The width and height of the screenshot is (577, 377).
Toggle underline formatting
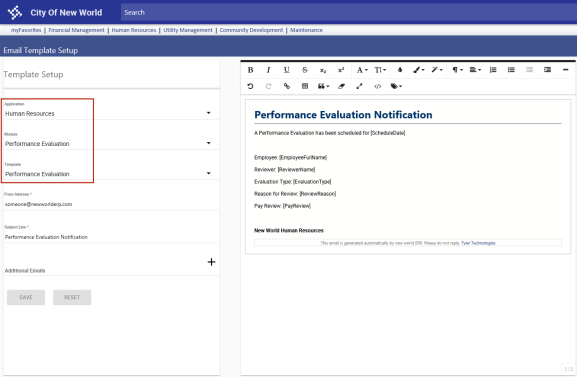click(286, 70)
